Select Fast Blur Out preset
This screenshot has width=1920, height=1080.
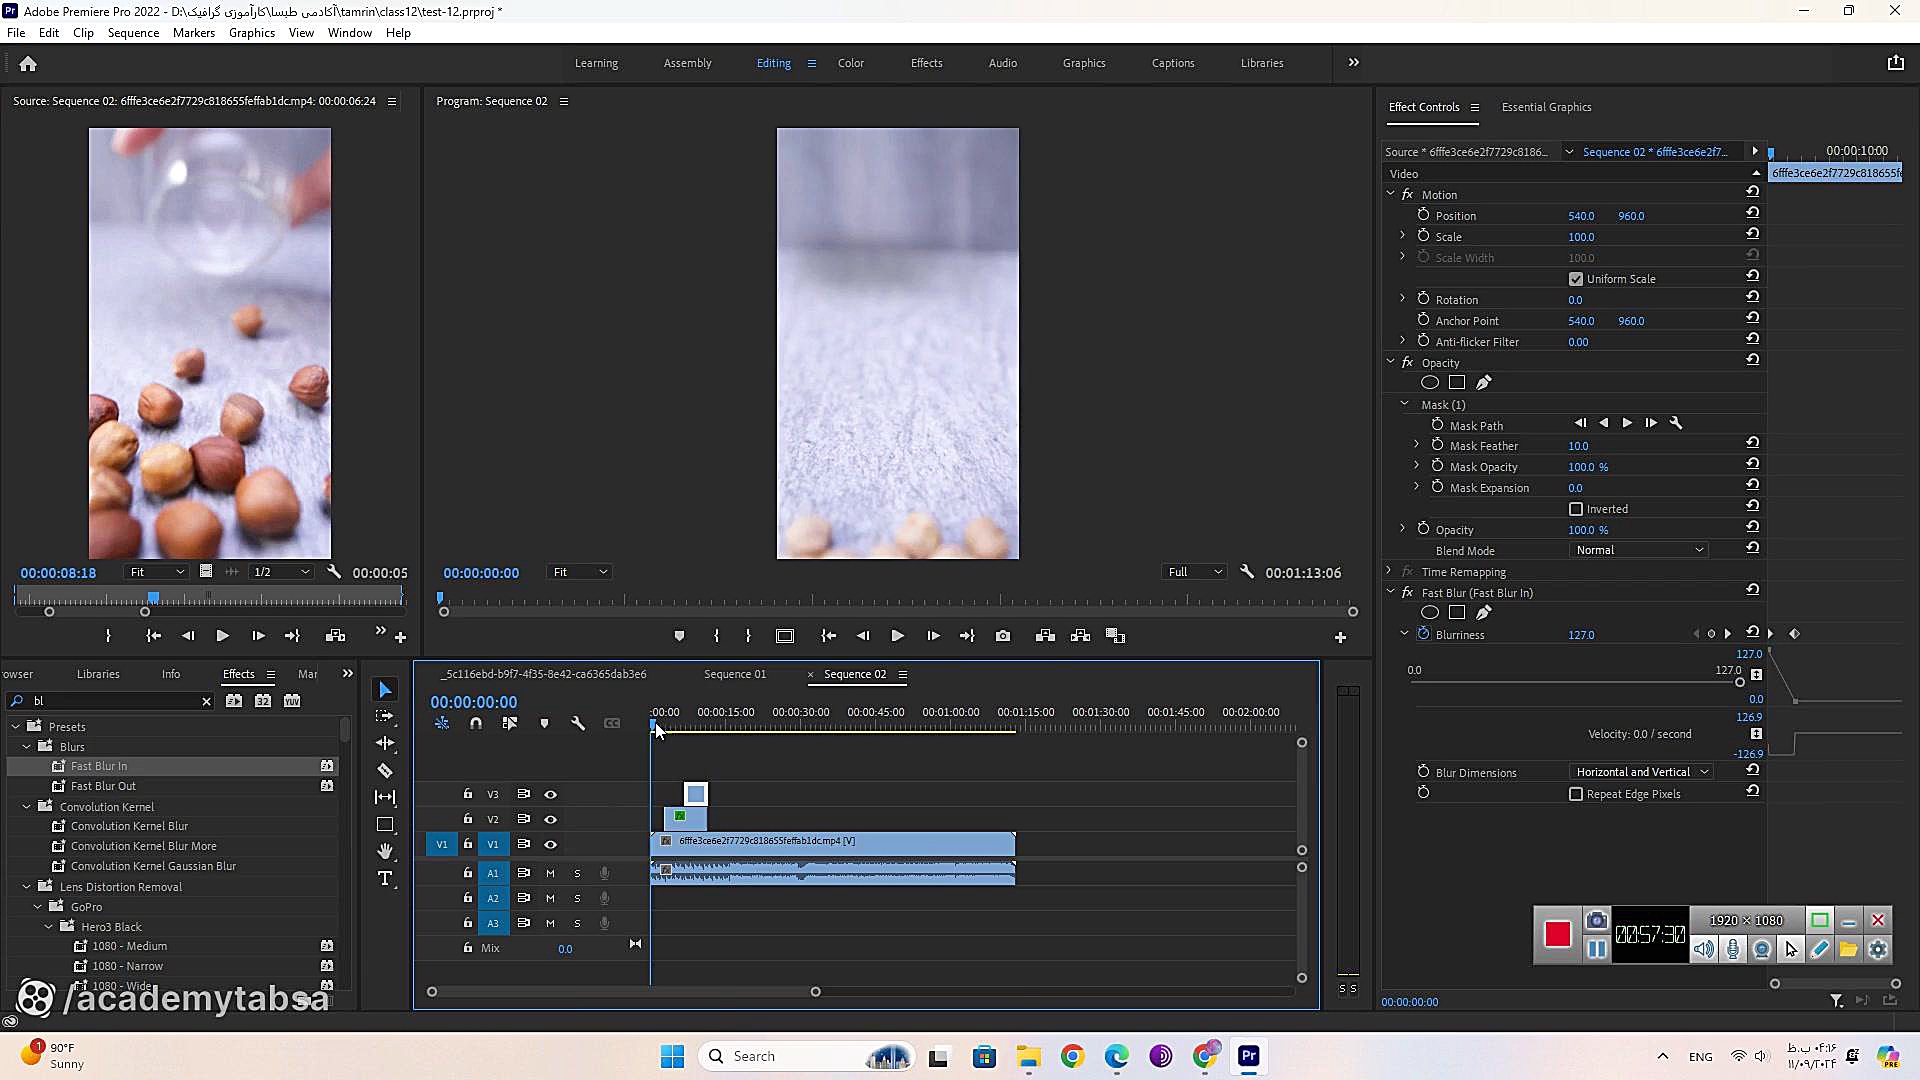pyautogui.click(x=103, y=786)
